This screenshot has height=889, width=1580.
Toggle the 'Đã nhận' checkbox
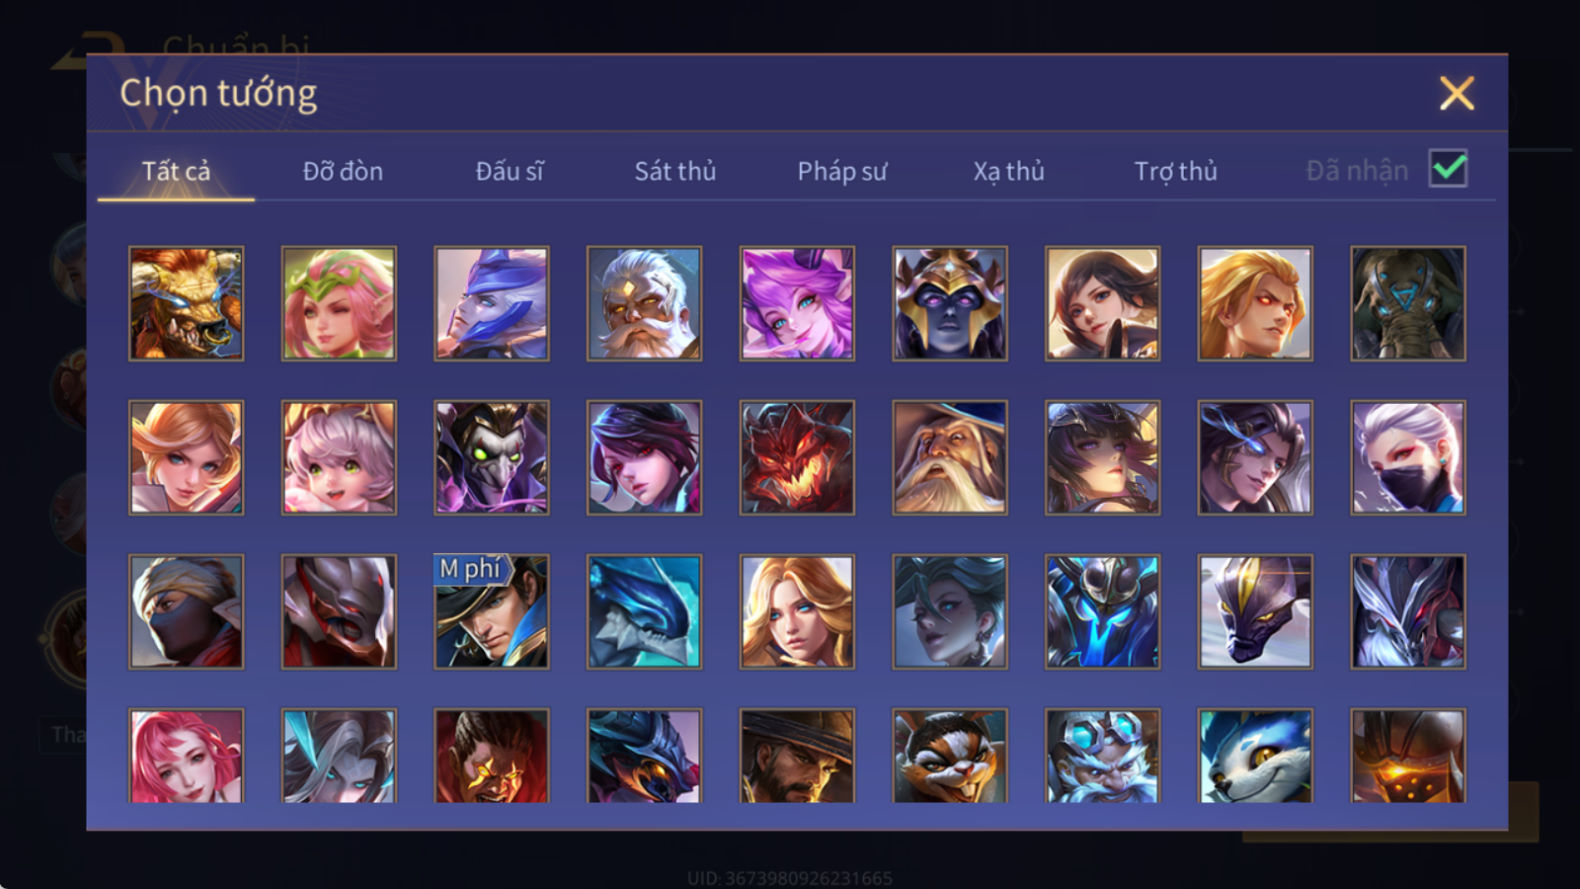click(1448, 169)
